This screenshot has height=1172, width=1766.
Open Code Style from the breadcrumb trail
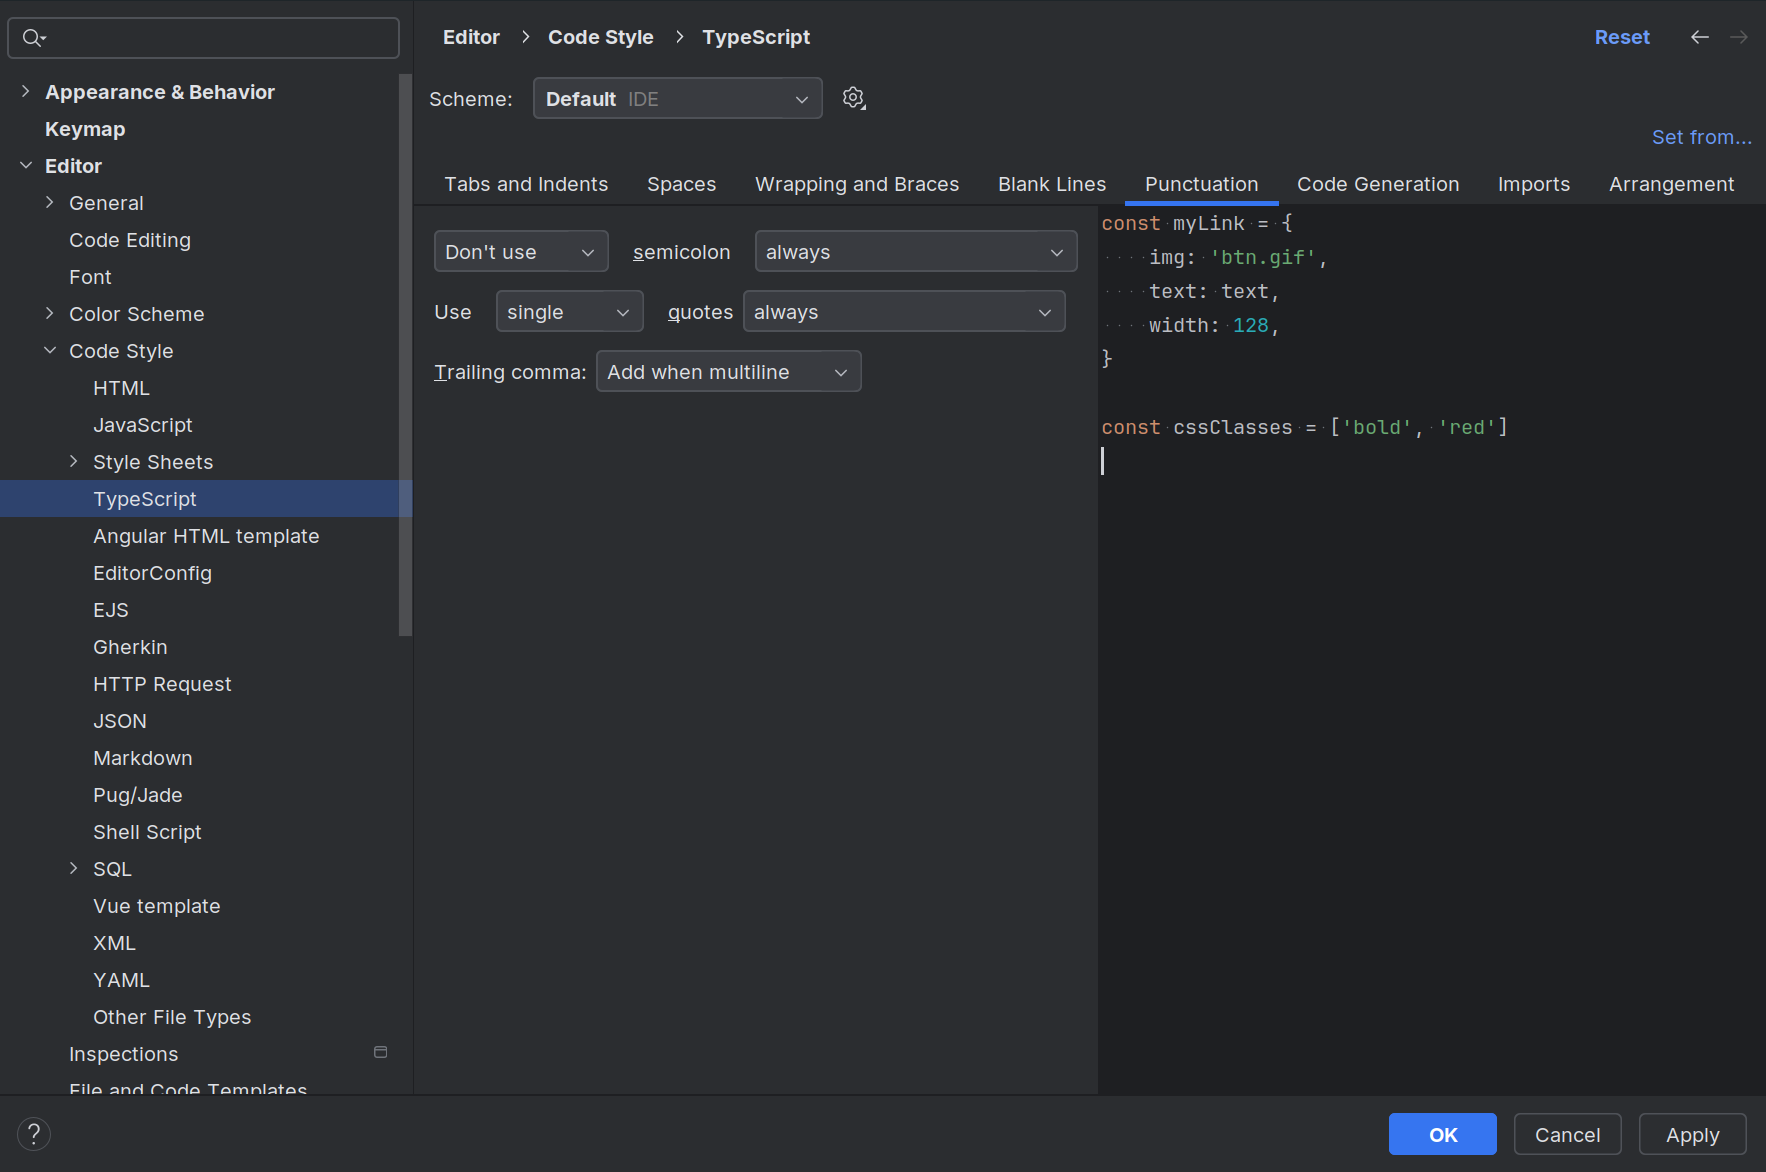(x=600, y=37)
